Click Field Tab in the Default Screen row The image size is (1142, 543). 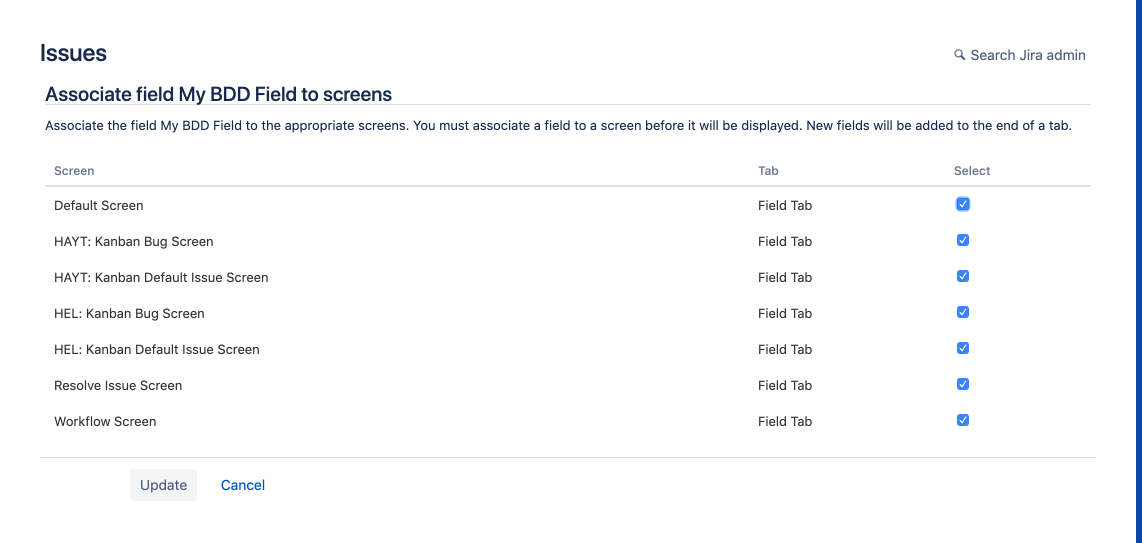coord(785,205)
